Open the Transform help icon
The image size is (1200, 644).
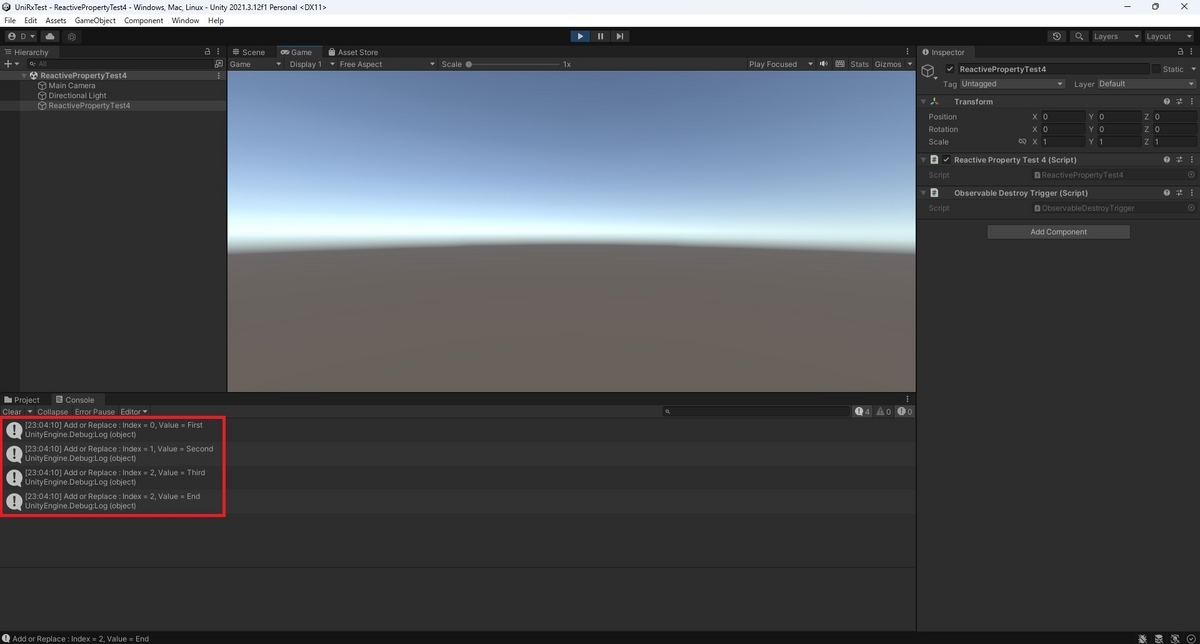pyautogui.click(x=1167, y=101)
